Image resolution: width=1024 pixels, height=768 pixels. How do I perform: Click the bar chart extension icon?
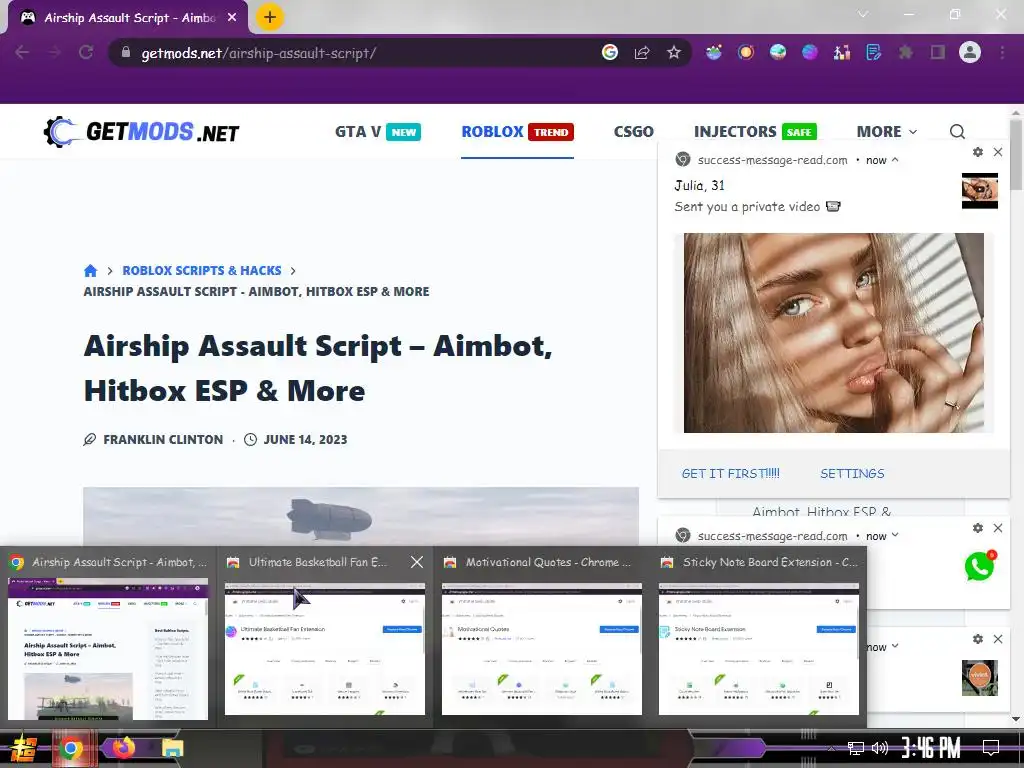pyautogui.click(x=842, y=52)
